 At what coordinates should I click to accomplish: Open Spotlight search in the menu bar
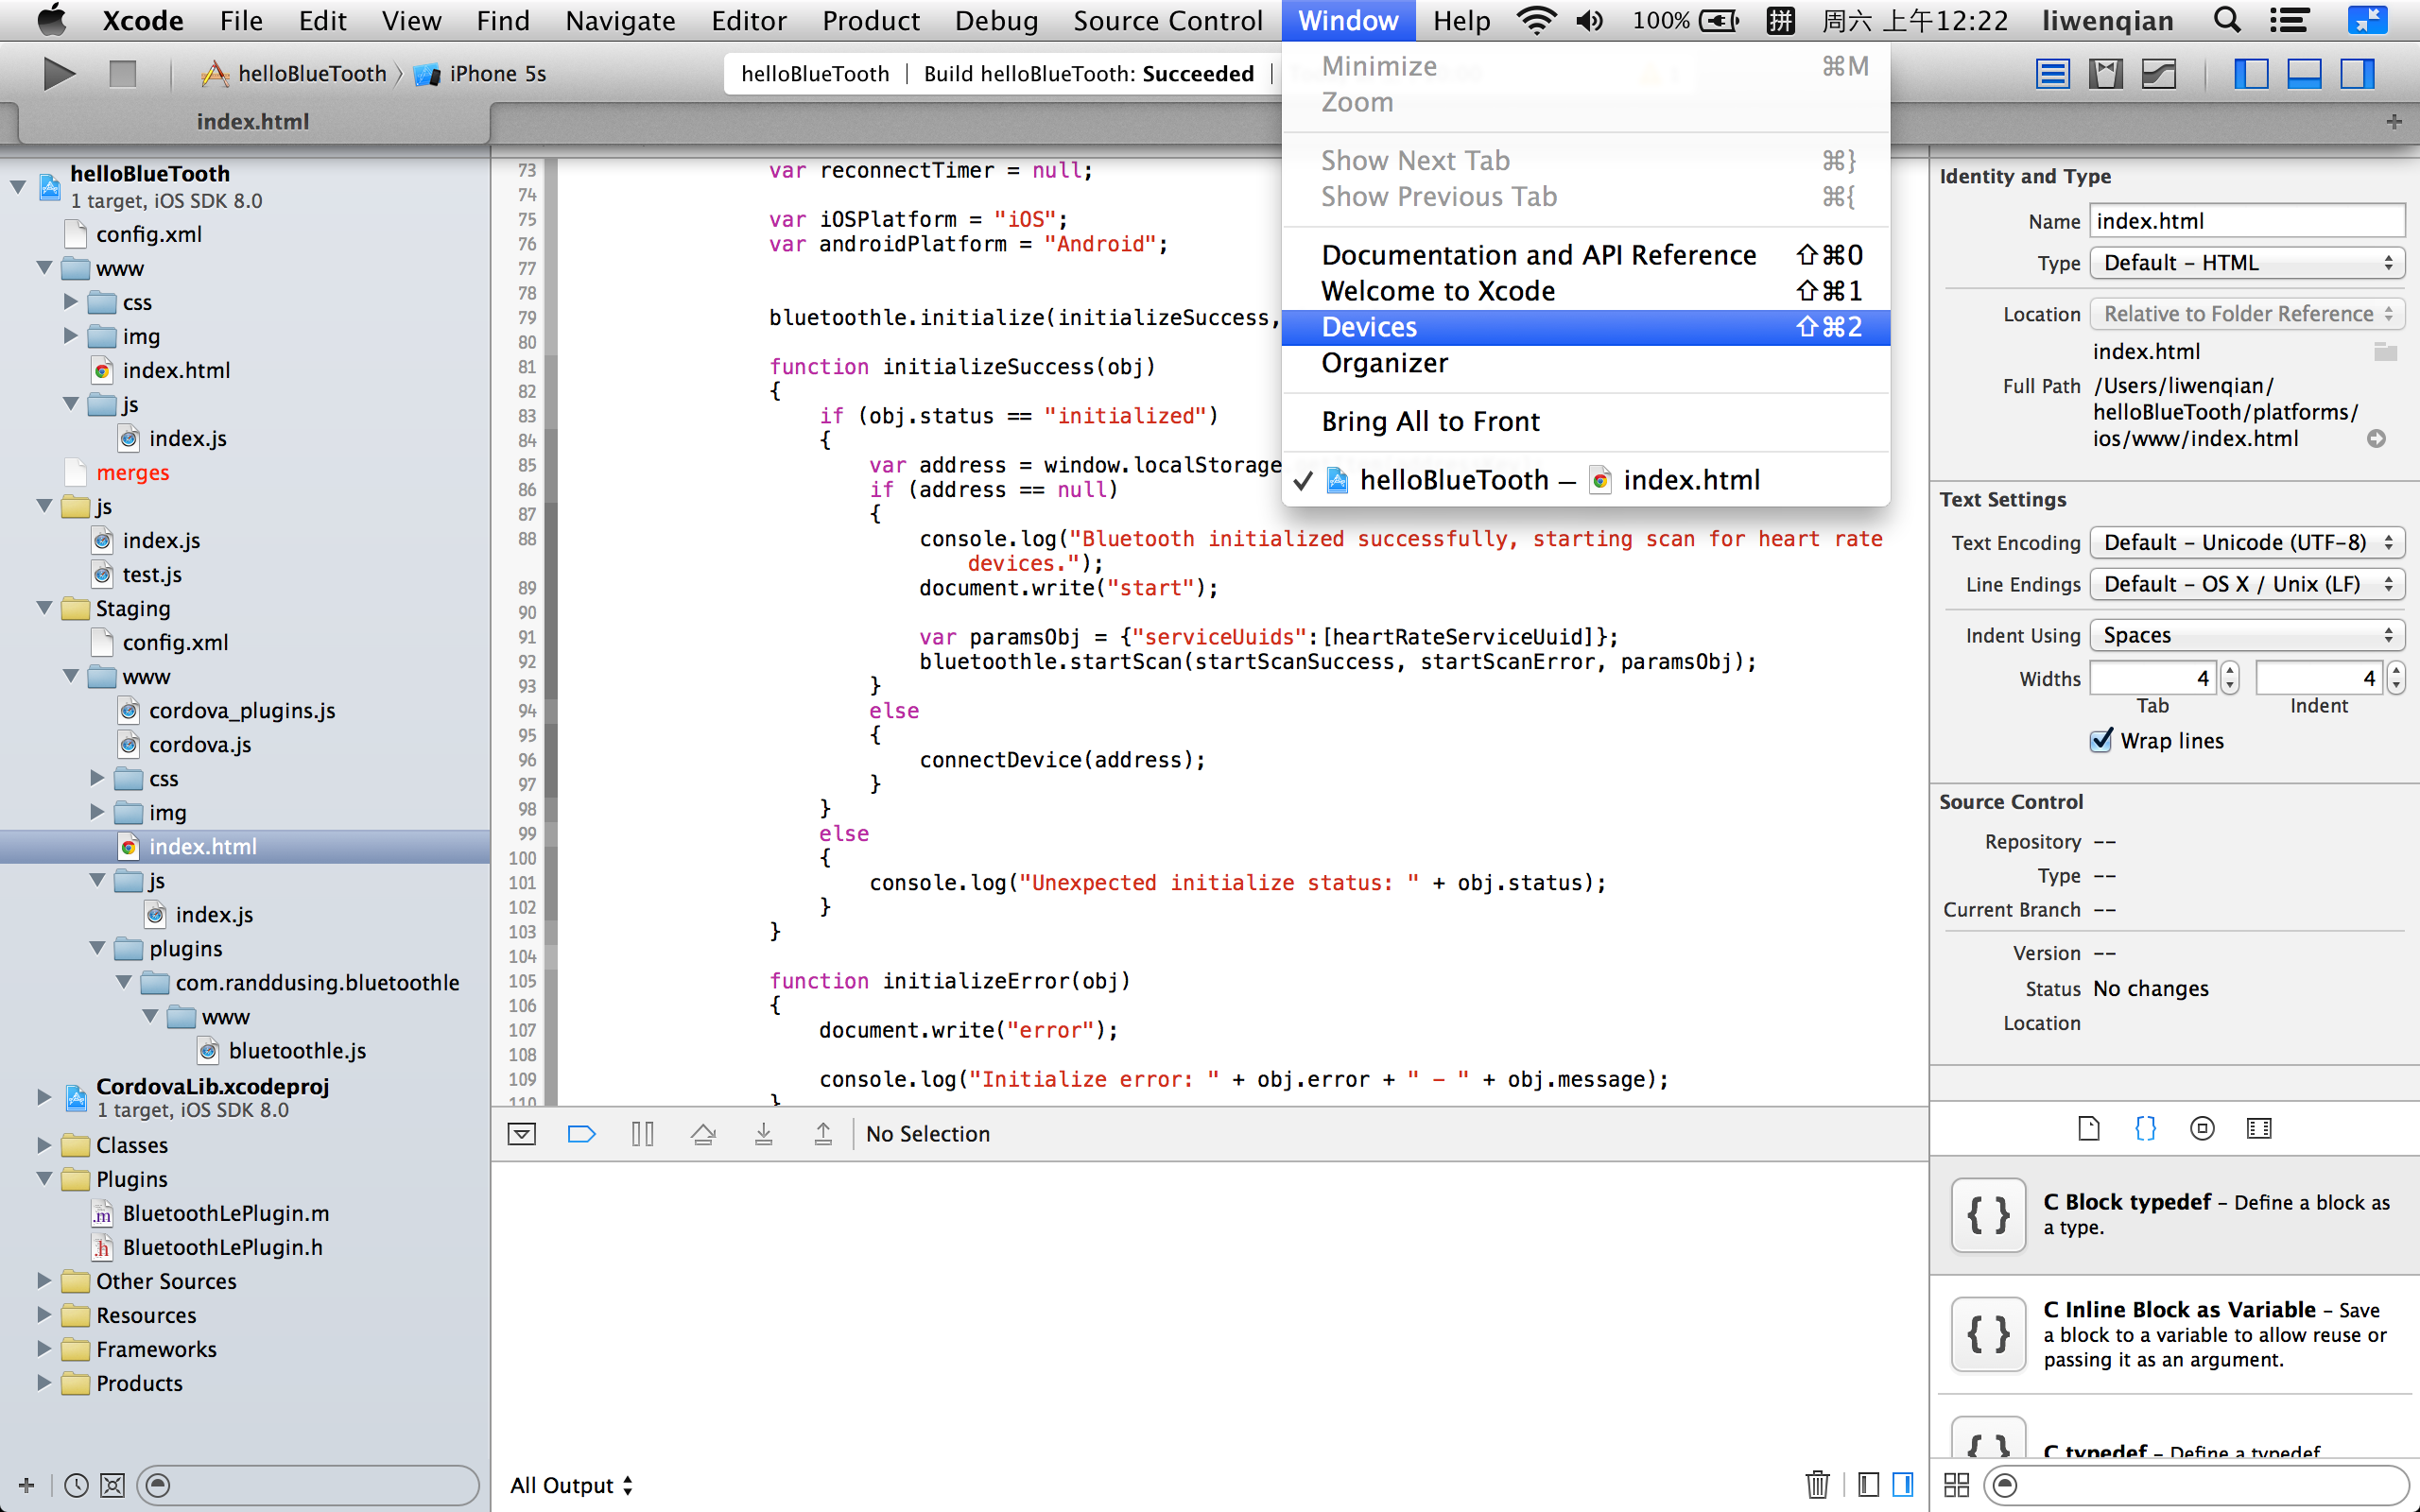click(x=2226, y=20)
